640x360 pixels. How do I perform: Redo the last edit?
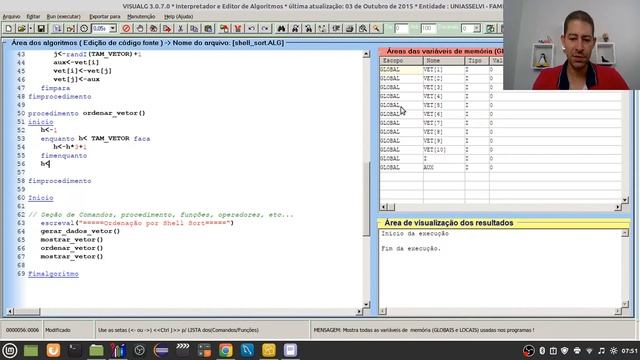[x=265, y=29]
